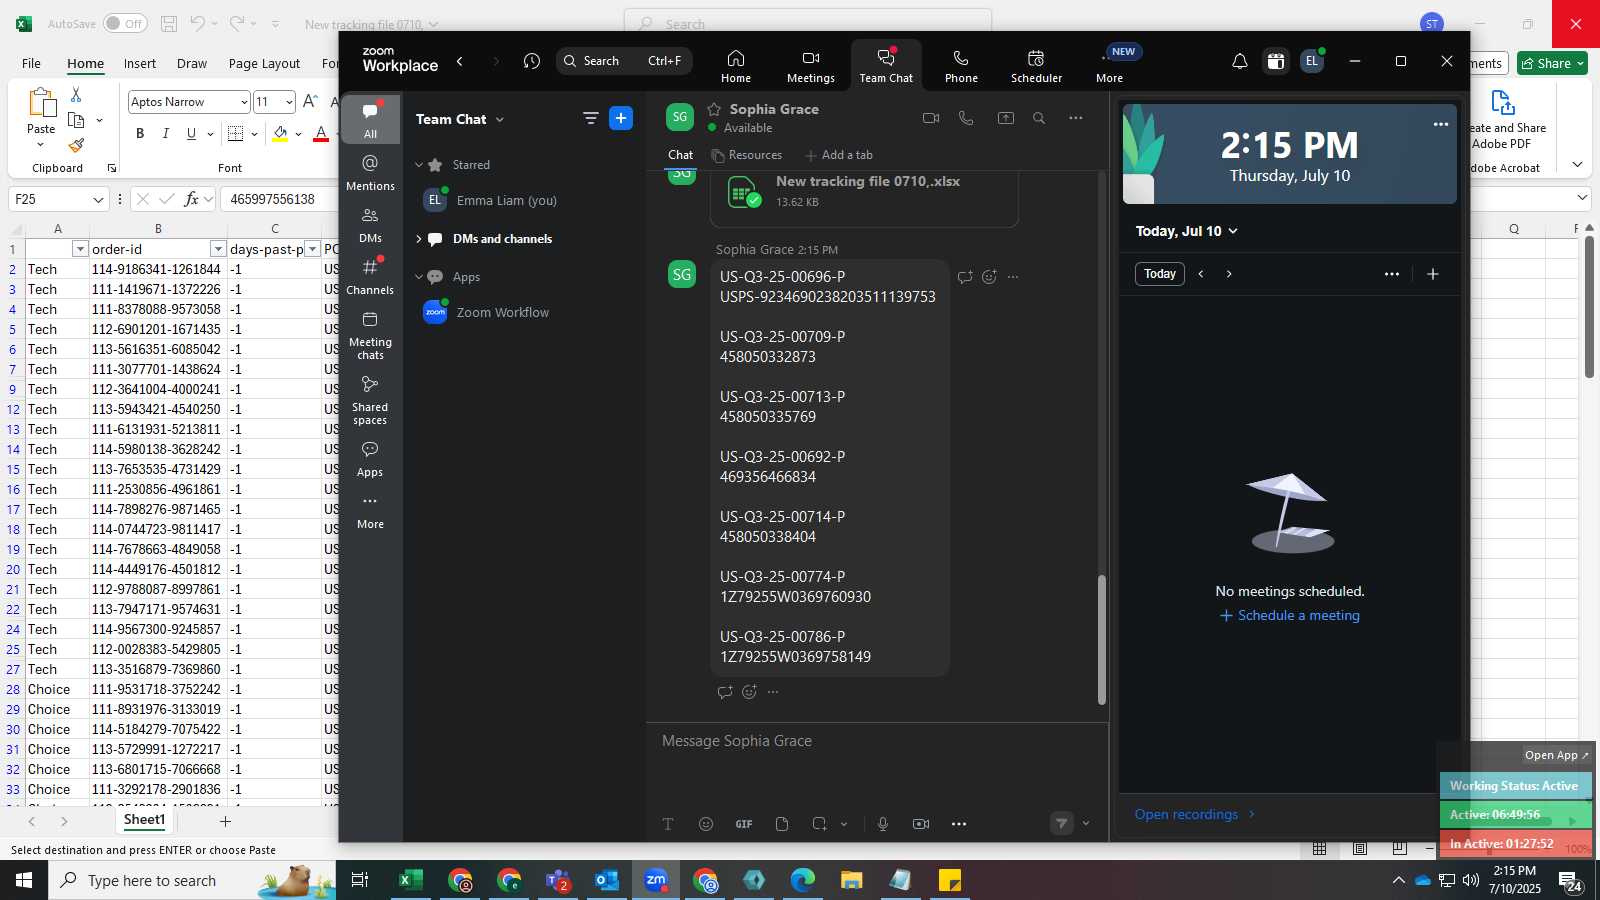Click the chat messages scrollbar
Image resolution: width=1600 pixels, height=900 pixels.
tap(1102, 640)
